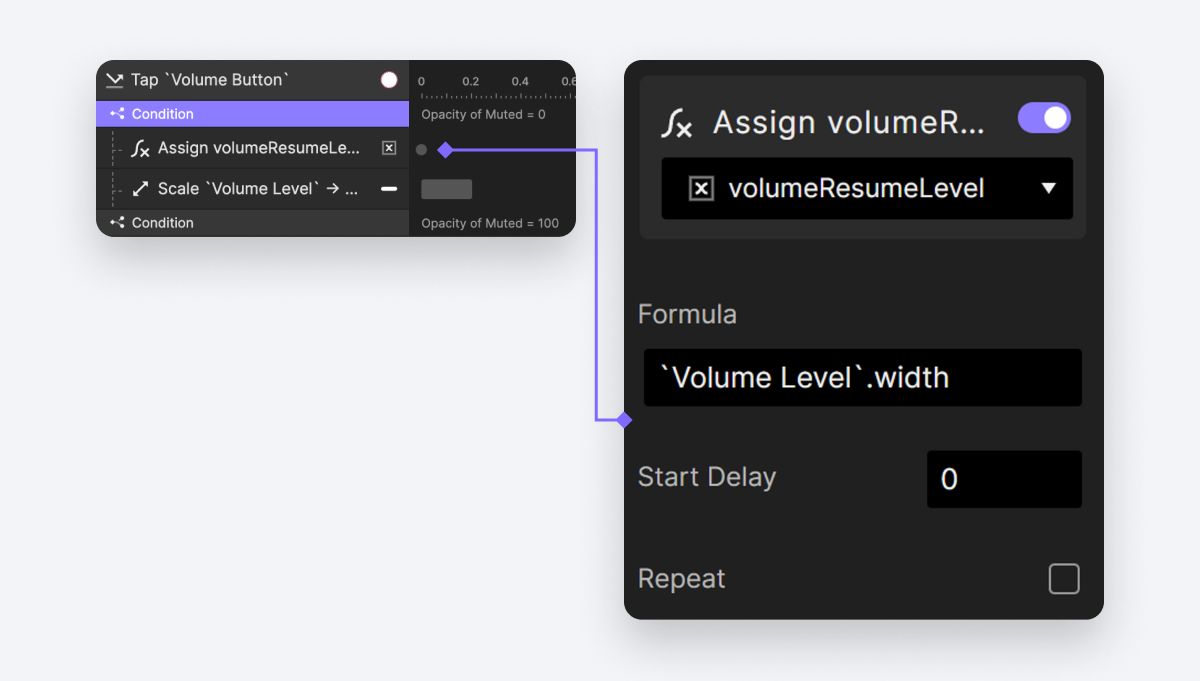The height and width of the screenshot is (681, 1200).
Task: Click the branch icon on the bottom Condition row
Action: click(x=117, y=223)
